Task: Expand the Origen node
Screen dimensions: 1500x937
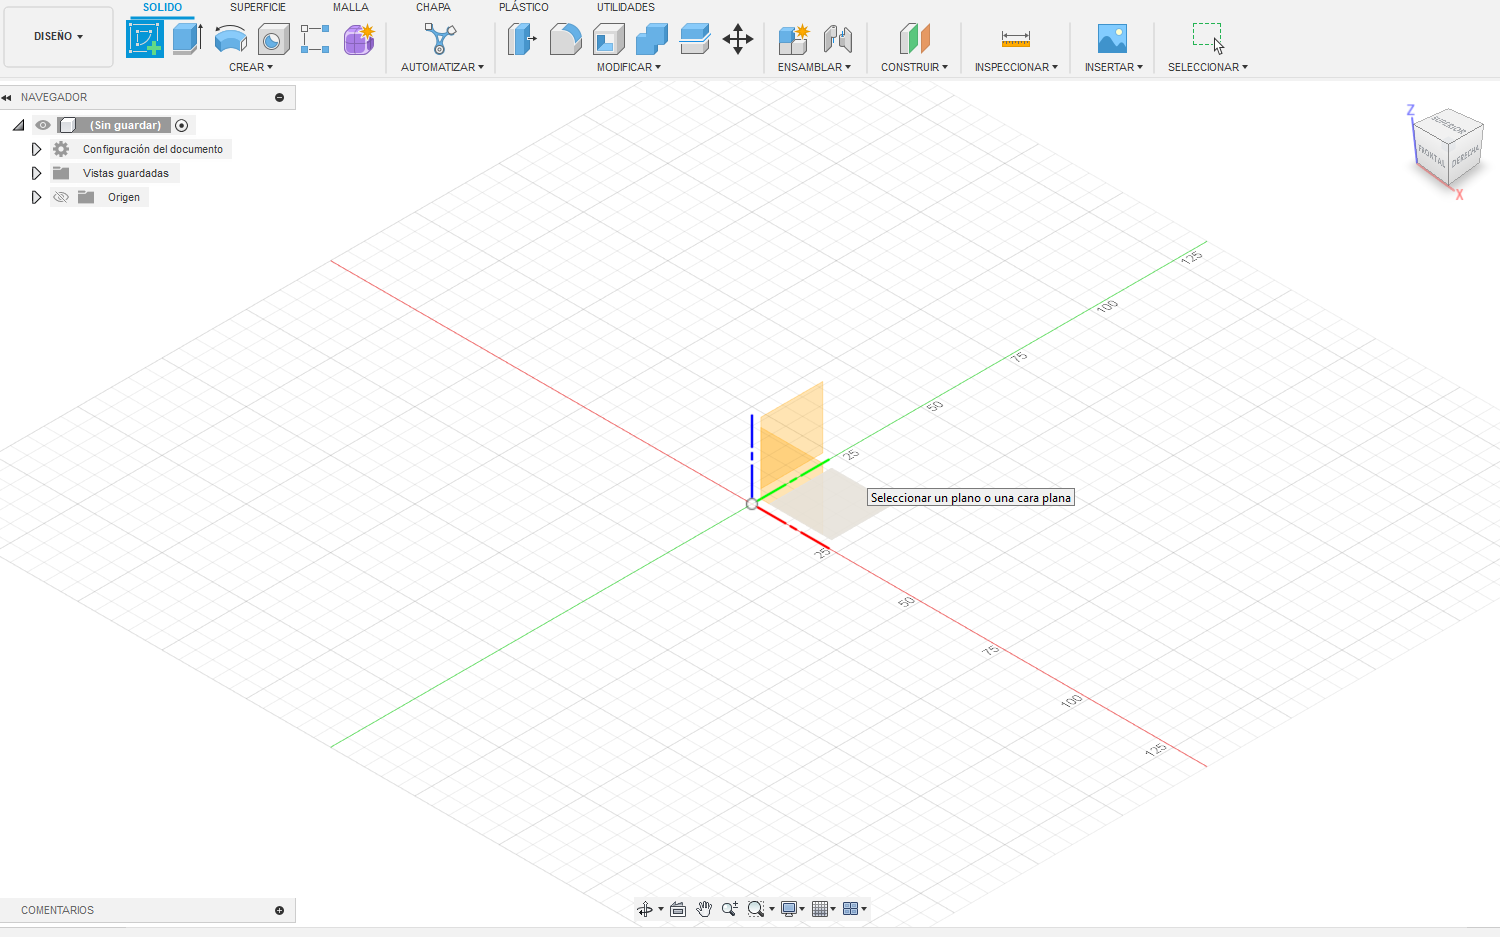Action: [x=36, y=197]
